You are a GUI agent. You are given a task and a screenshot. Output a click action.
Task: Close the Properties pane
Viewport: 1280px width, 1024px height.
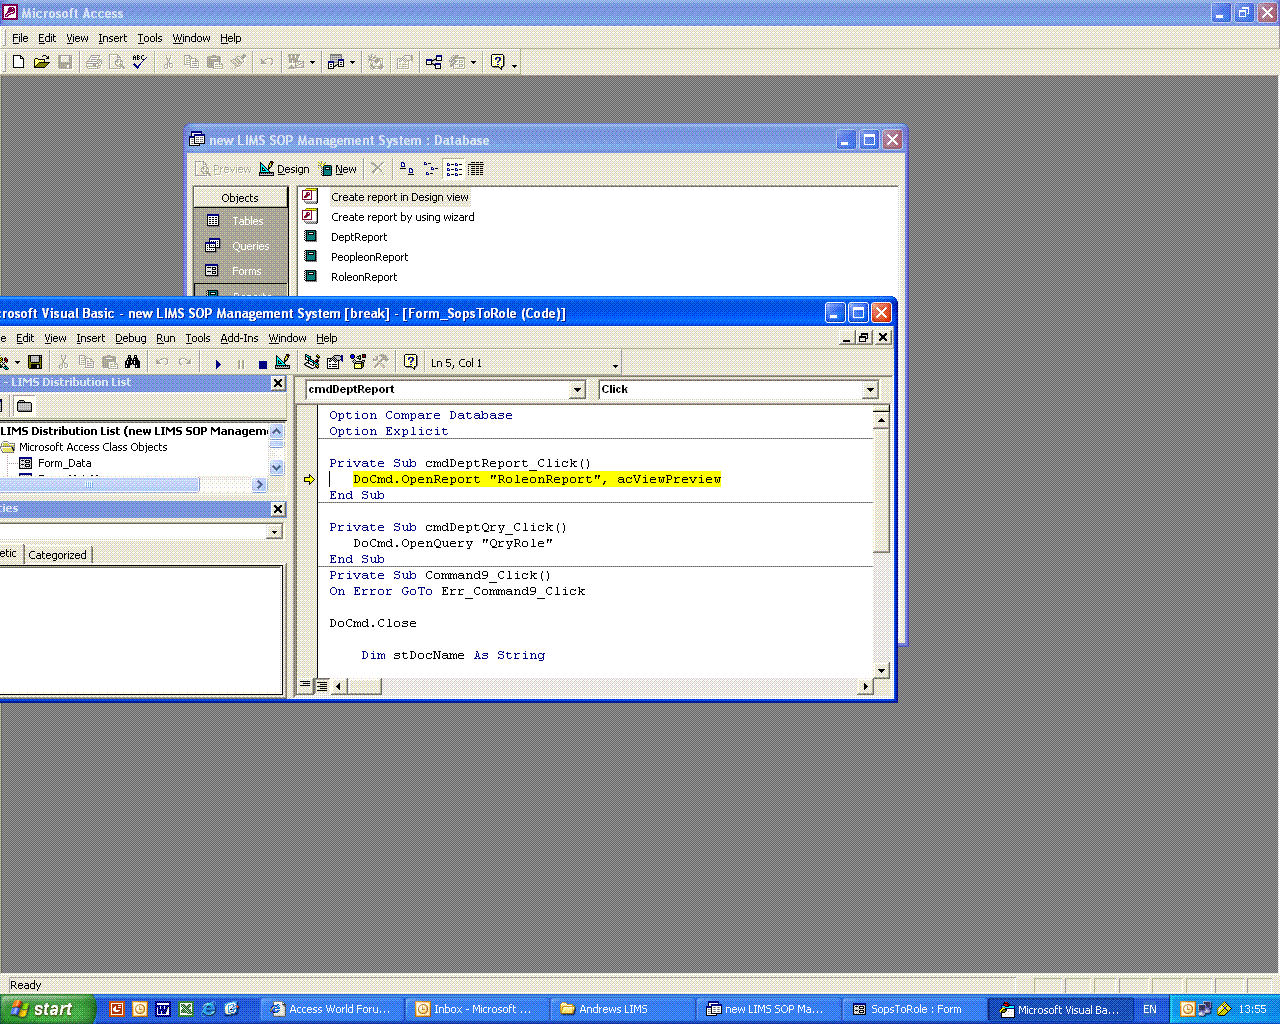pos(278,509)
